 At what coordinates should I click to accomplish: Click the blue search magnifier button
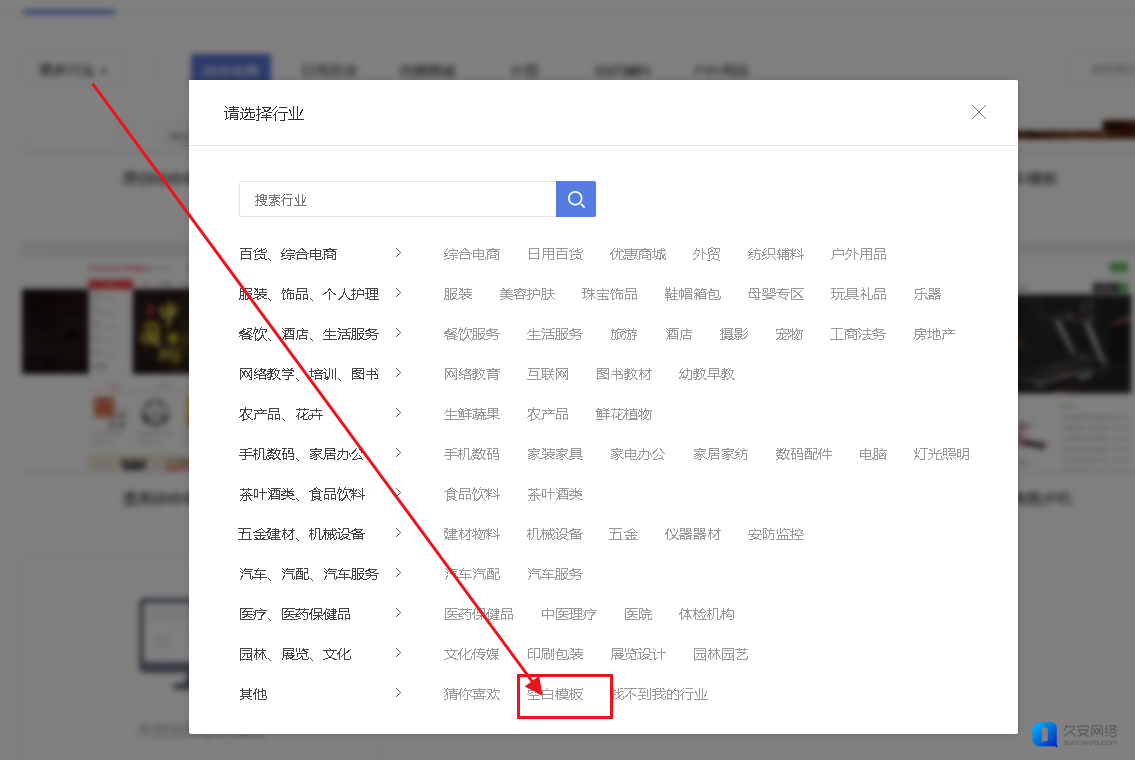576,199
